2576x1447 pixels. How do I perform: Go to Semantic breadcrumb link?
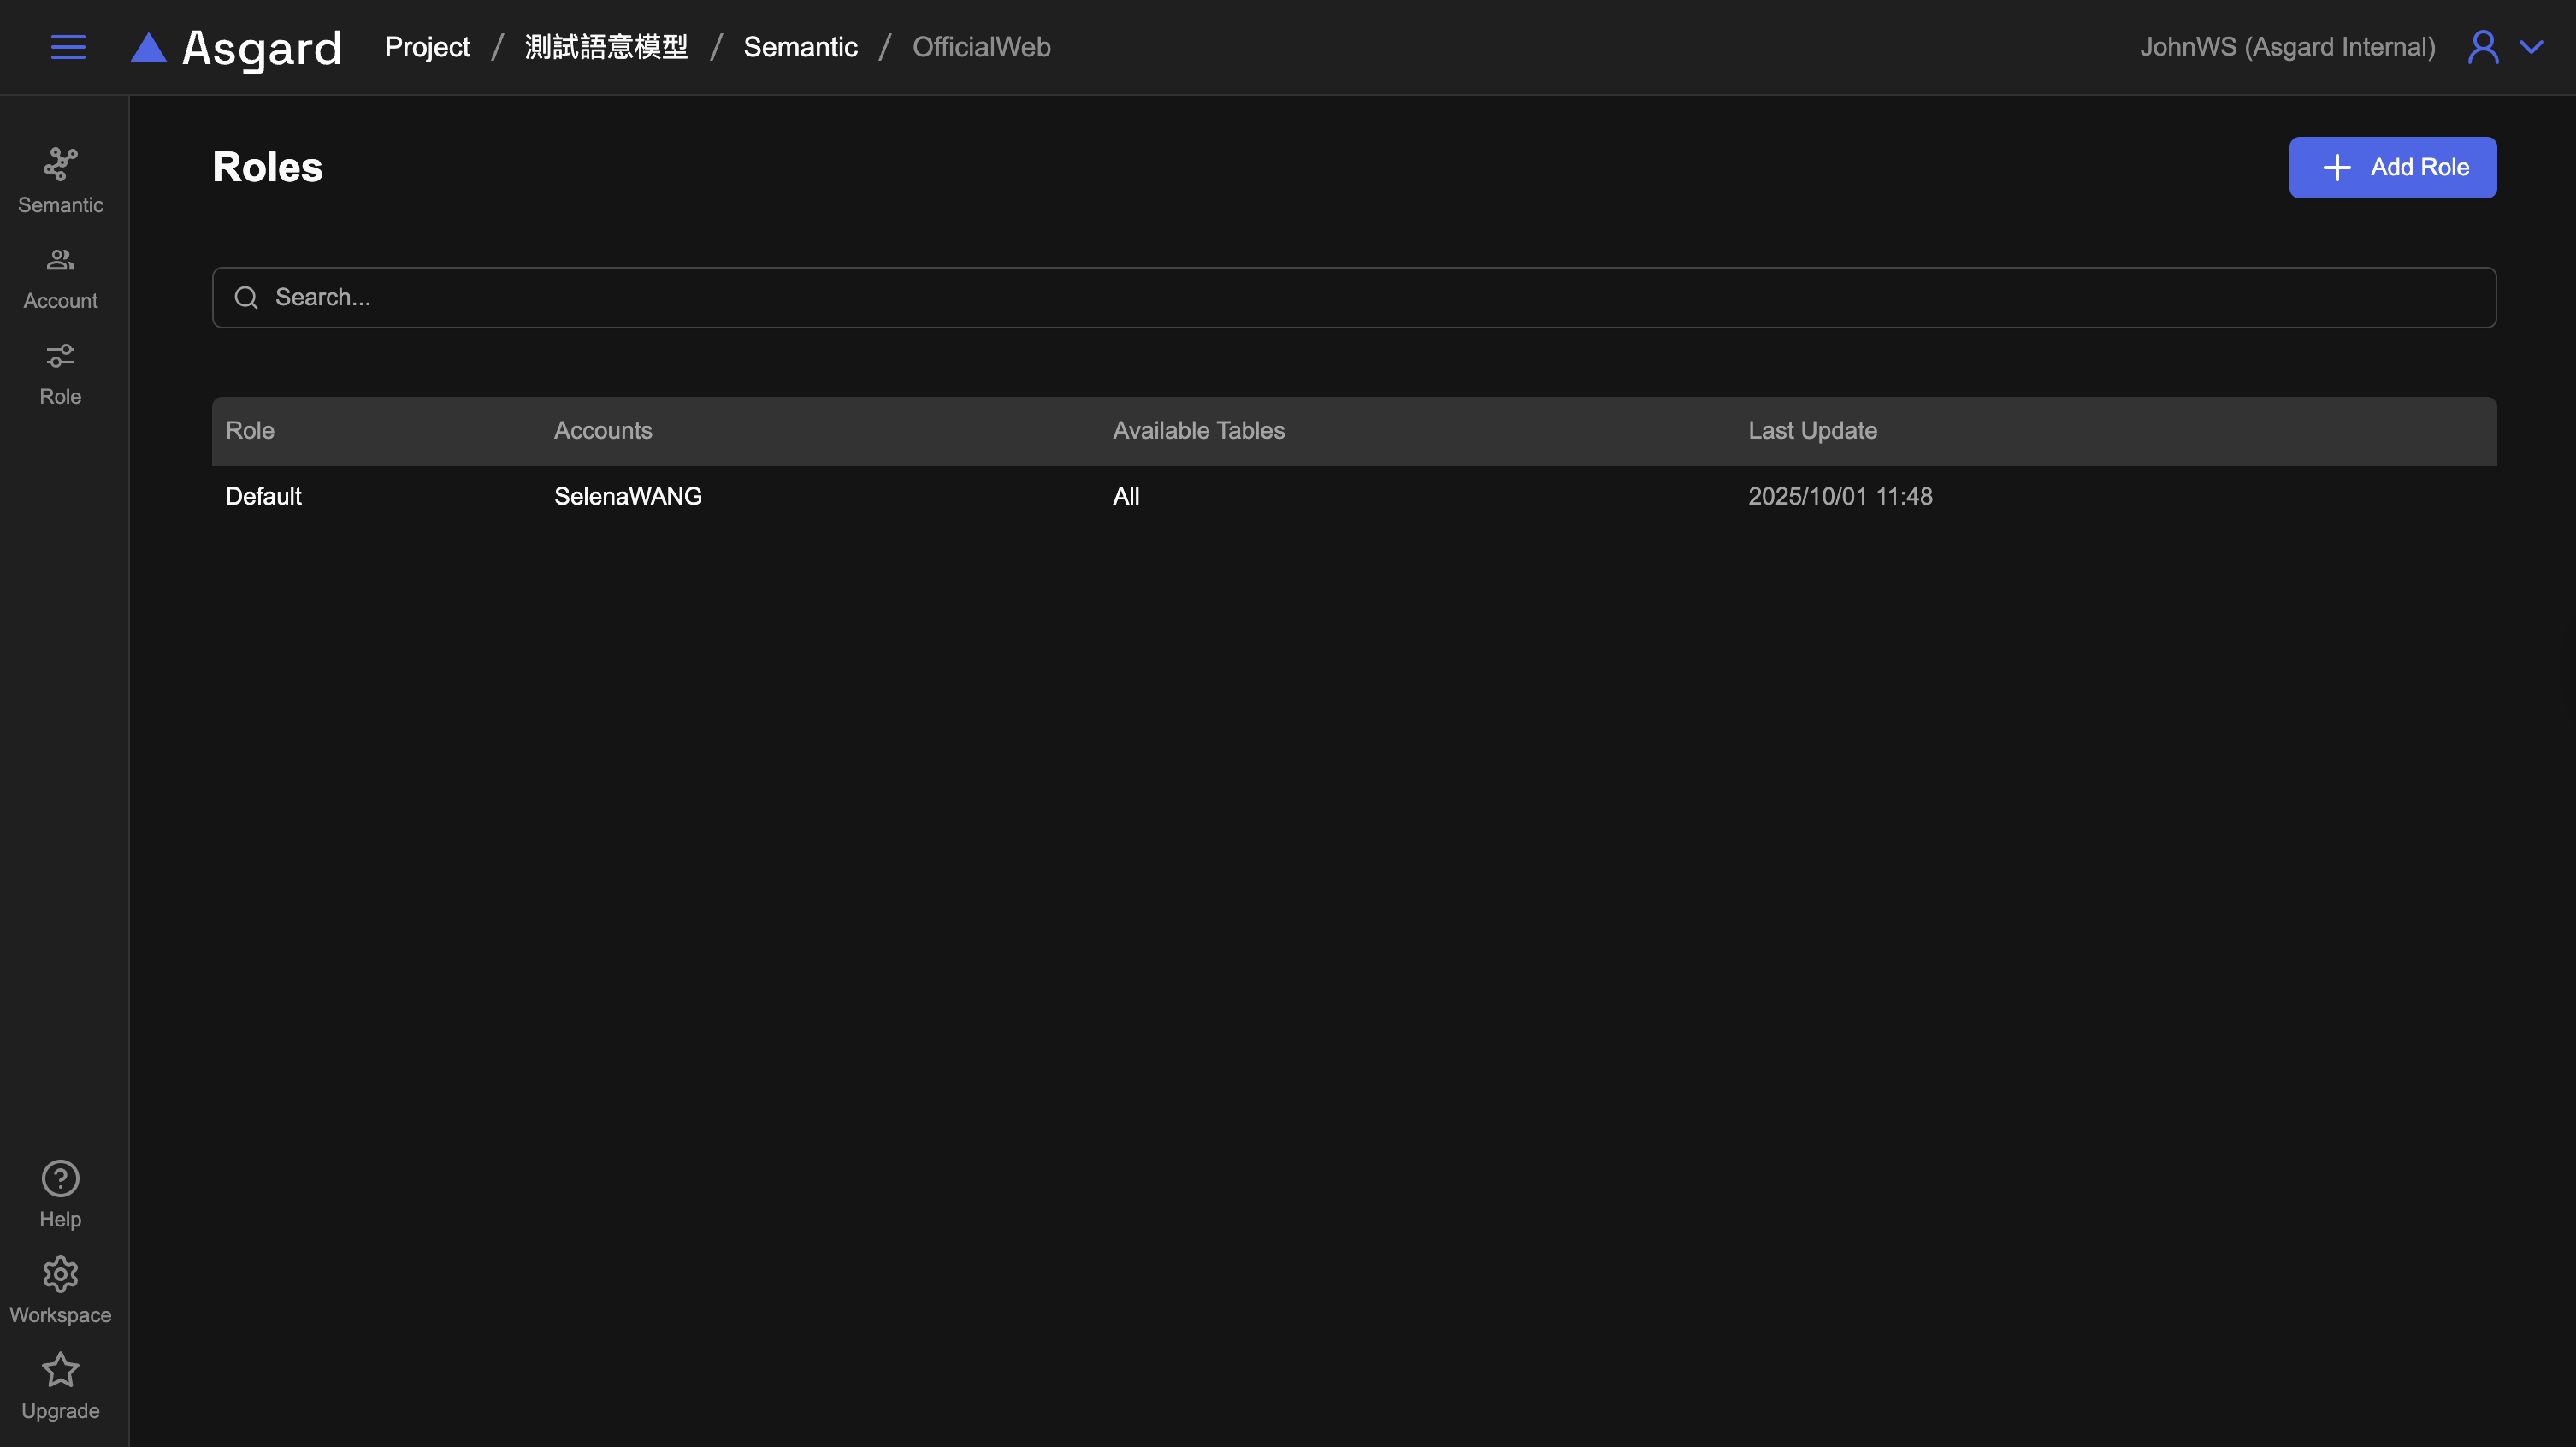click(x=800, y=47)
